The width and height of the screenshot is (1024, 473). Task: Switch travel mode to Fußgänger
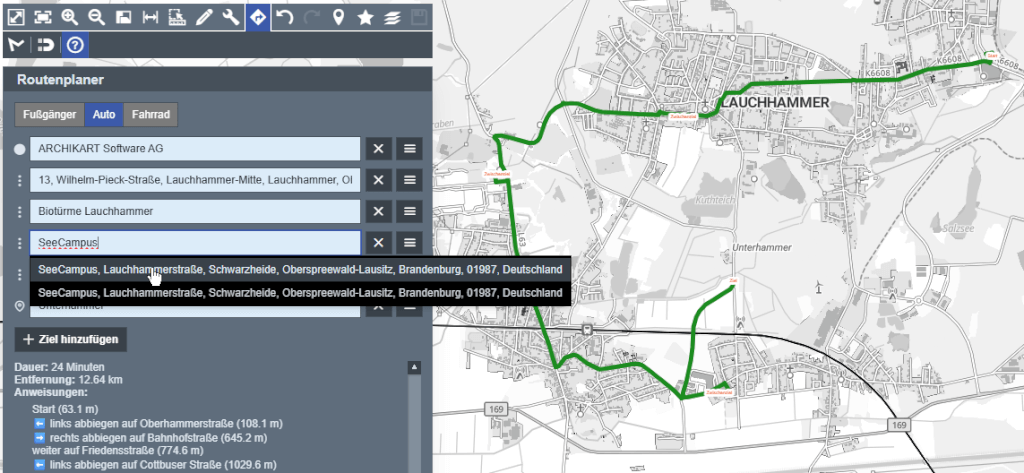50,114
